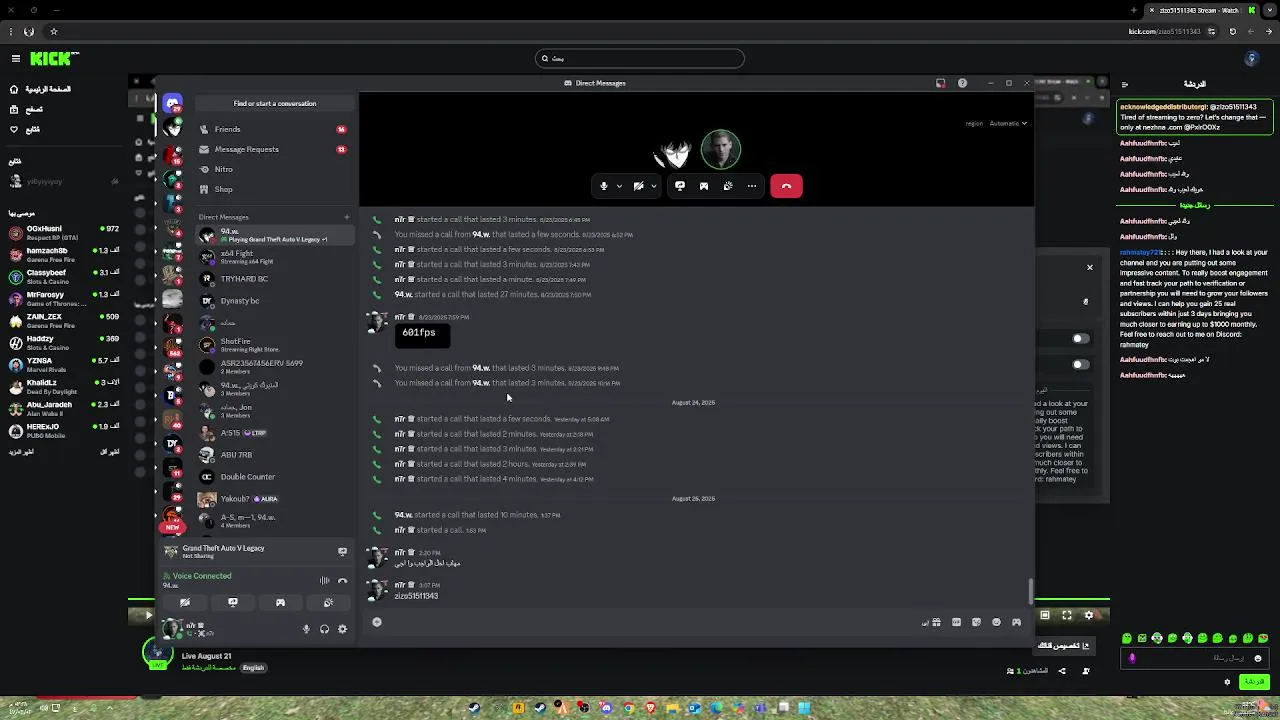Open the 94.w. direct message conversation
Screen dimensions: 1280x720
pyautogui.click(x=275, y=235)
